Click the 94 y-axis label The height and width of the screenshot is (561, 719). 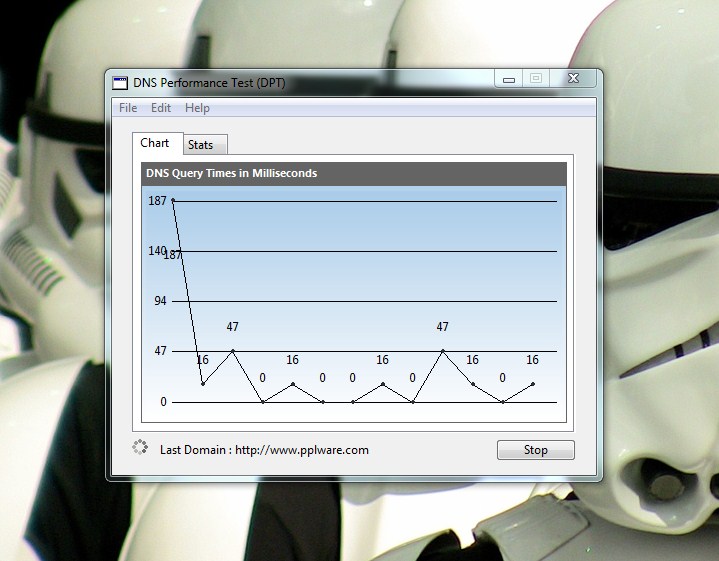tap(160, 301)
